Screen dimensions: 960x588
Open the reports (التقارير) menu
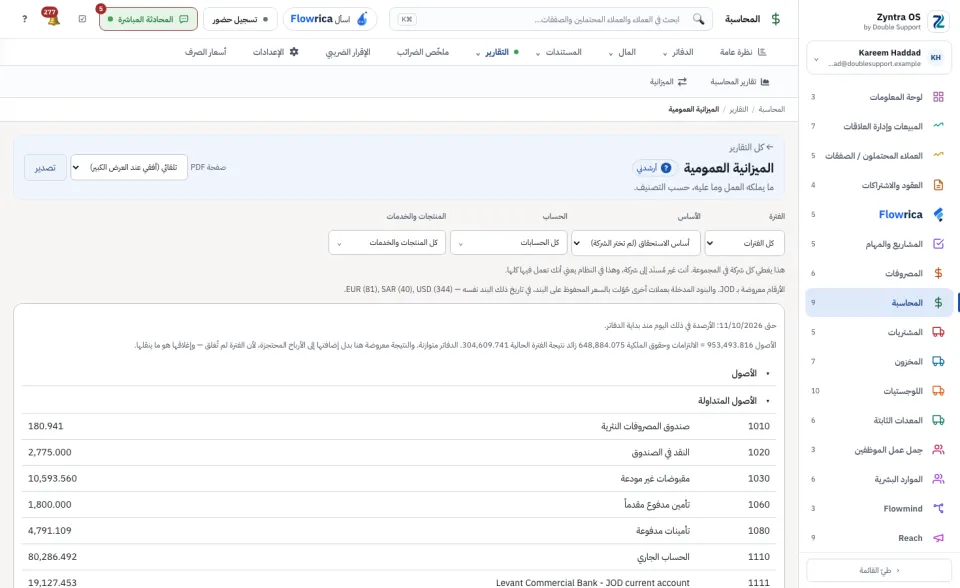pos(497,52)
